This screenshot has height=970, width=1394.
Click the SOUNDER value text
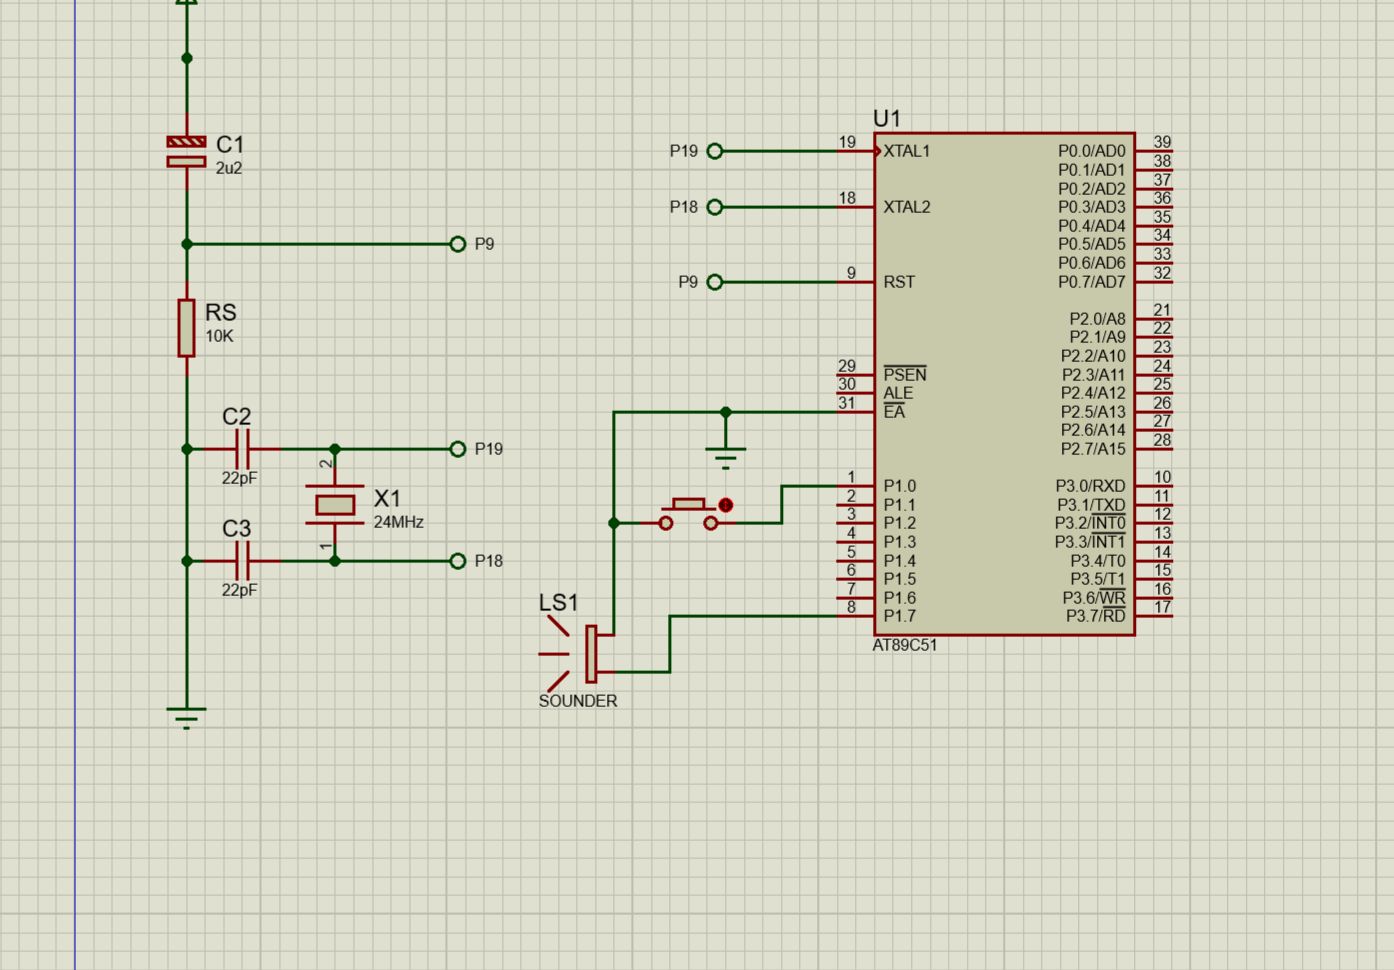pyautogui.click(x=578, y=701)
